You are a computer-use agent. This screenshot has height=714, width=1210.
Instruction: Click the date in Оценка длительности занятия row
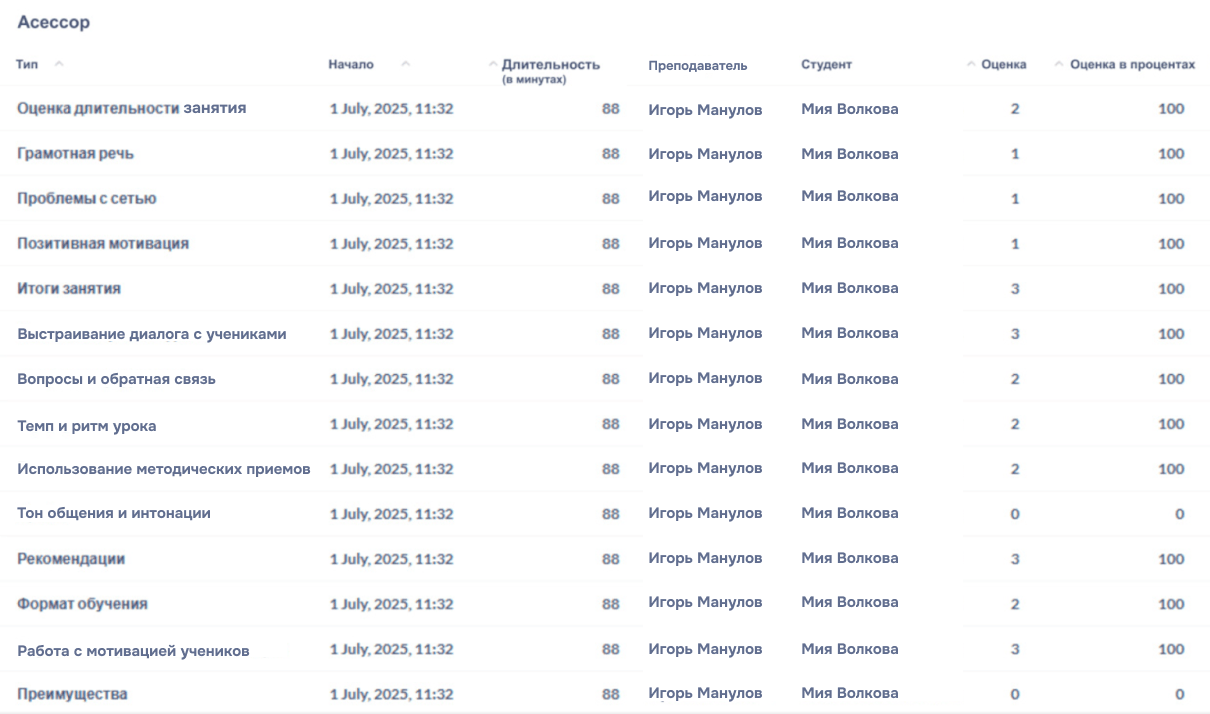coord(391,109)
